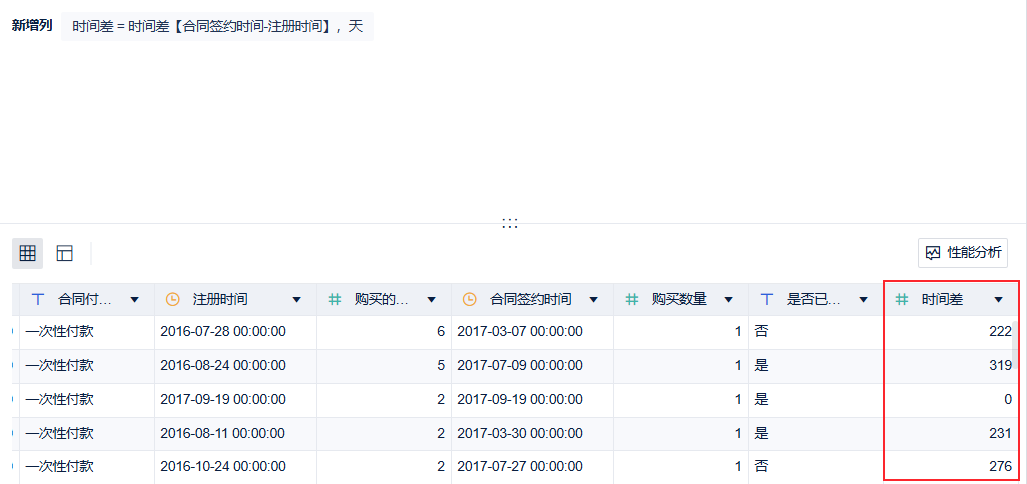Select the 2017-09-19 注册时间 cell
Viewport: 1027px width, 484px height.
pyautogui.click(x=223, y=400)
